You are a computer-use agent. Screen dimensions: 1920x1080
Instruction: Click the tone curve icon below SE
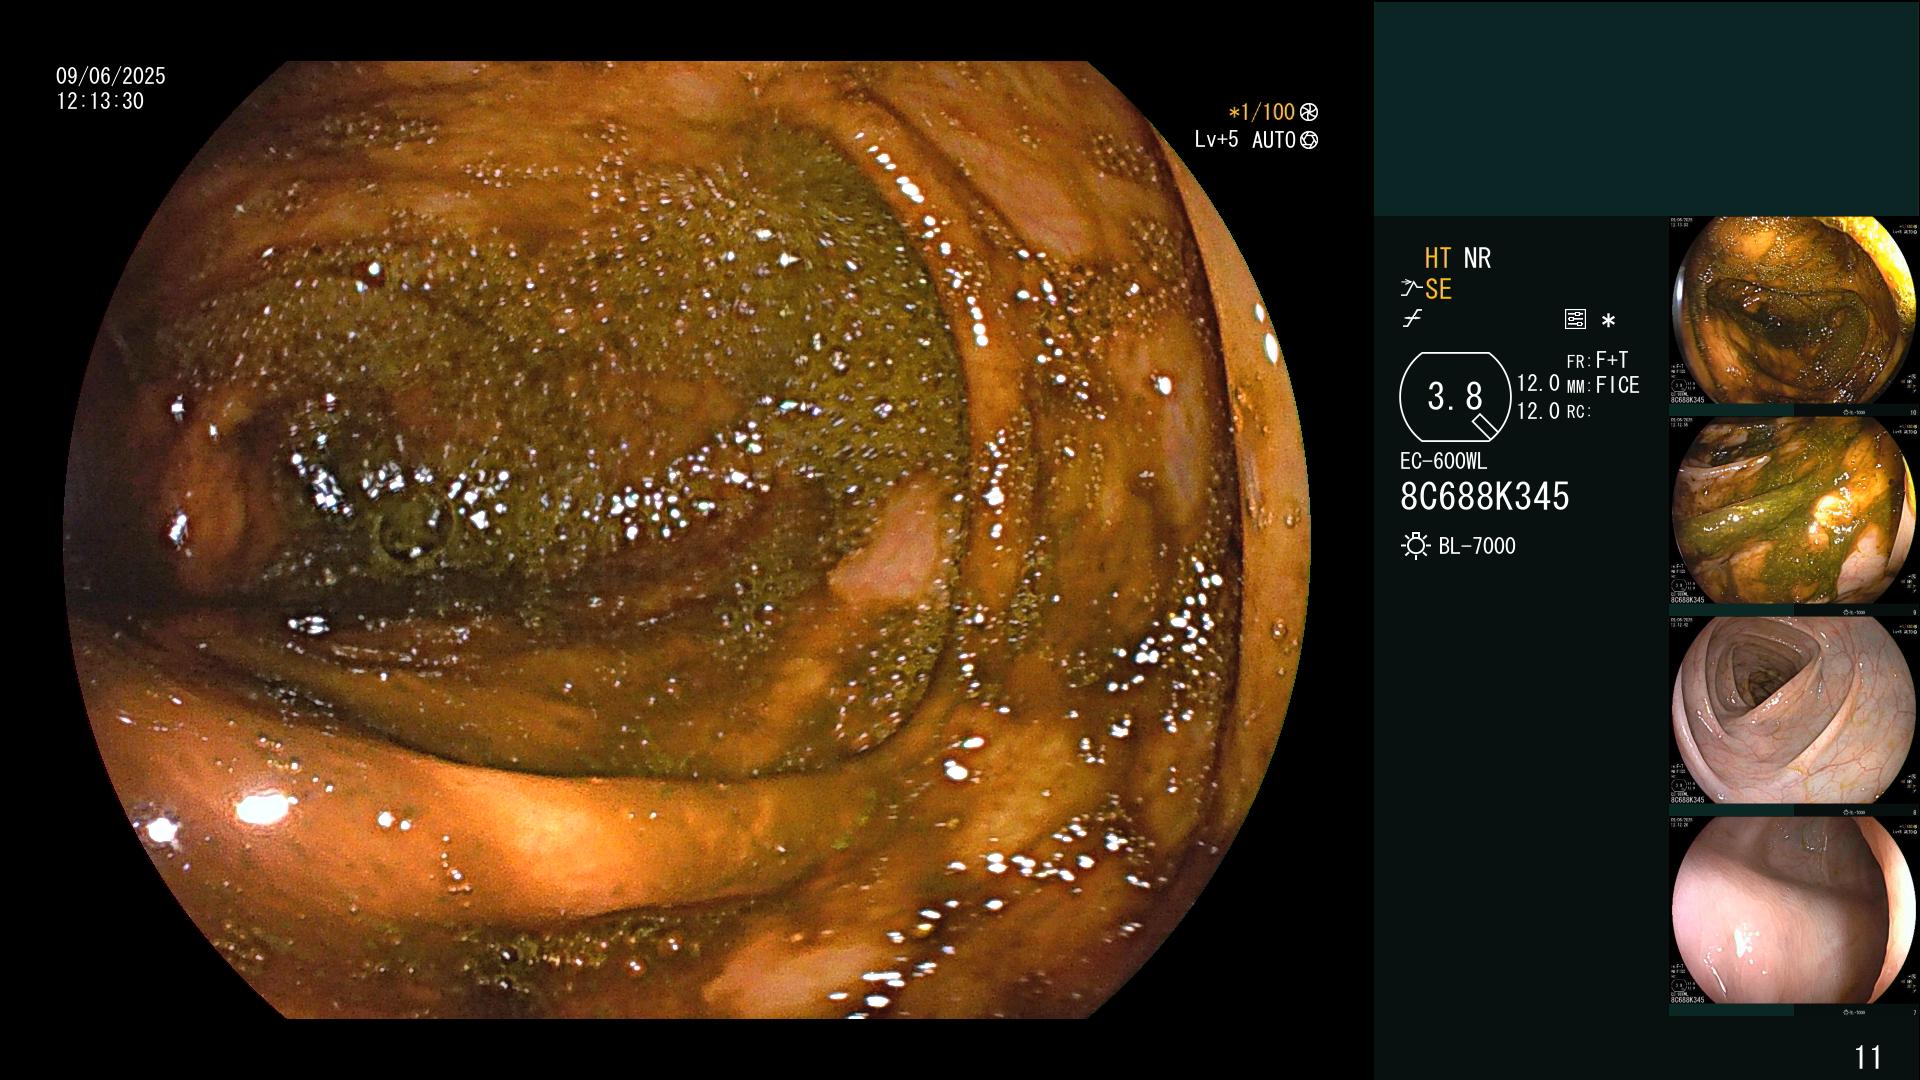[x=1412, y=319]
